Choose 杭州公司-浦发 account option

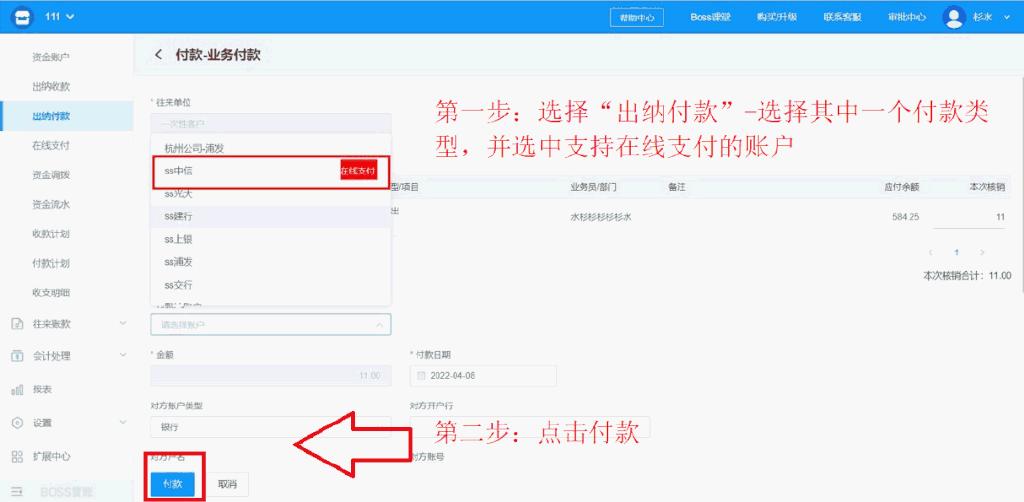(x=271, y=148)
